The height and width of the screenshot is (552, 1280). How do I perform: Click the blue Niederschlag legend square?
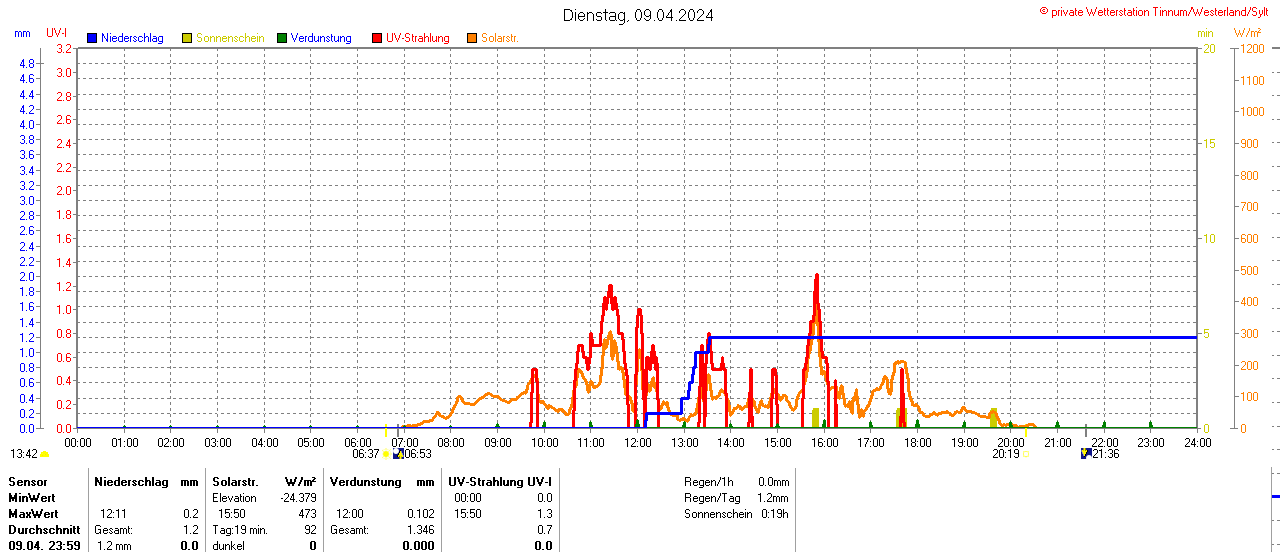coord(93,38)
